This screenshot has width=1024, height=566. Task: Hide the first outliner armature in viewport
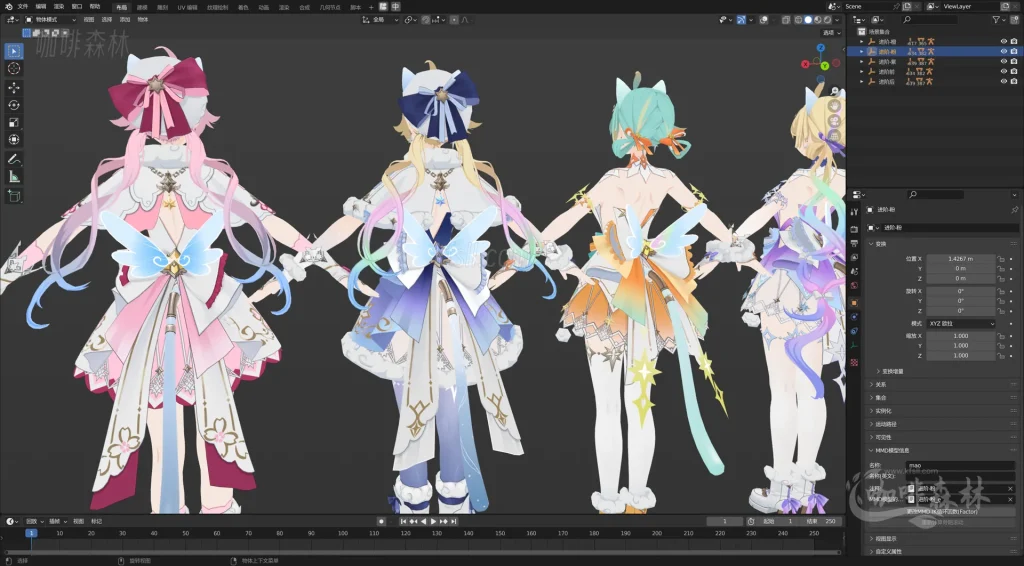tap(1004, 41)
